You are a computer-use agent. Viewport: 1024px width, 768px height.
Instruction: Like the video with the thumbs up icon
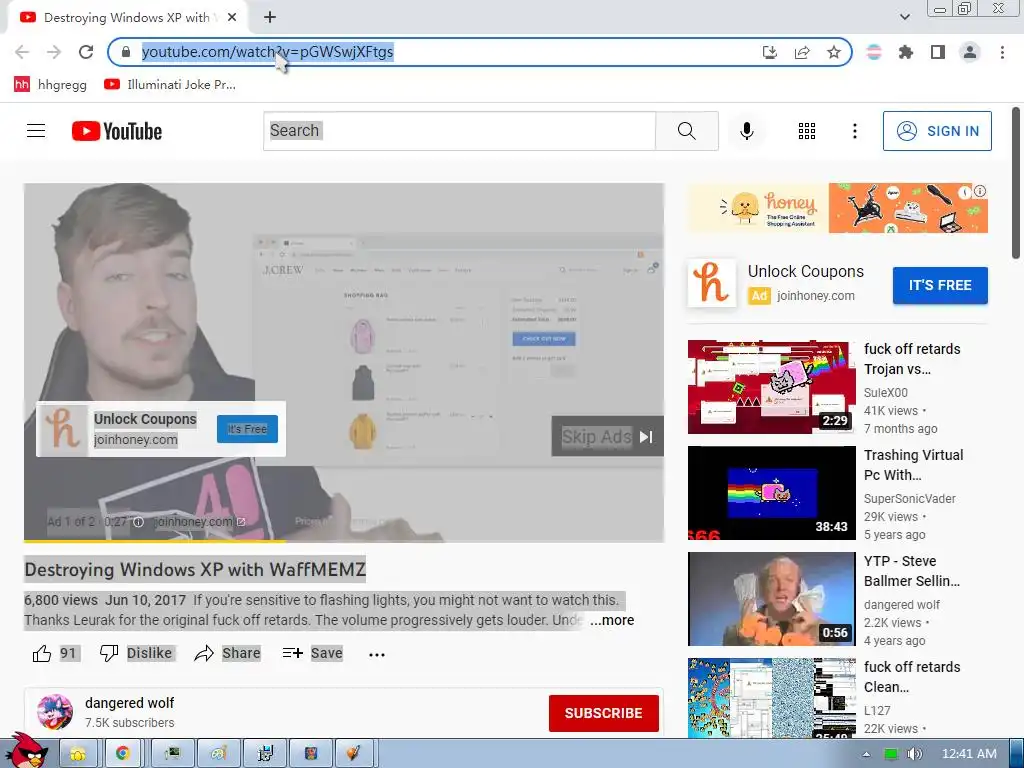(x=42, y=653)
